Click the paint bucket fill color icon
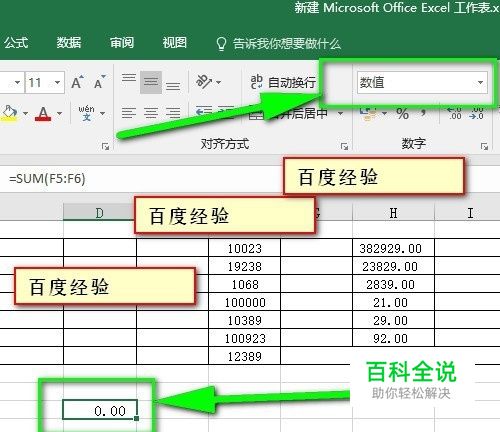Image resolution: width=500 pixels, height=432 pixels. click(10, 113)
